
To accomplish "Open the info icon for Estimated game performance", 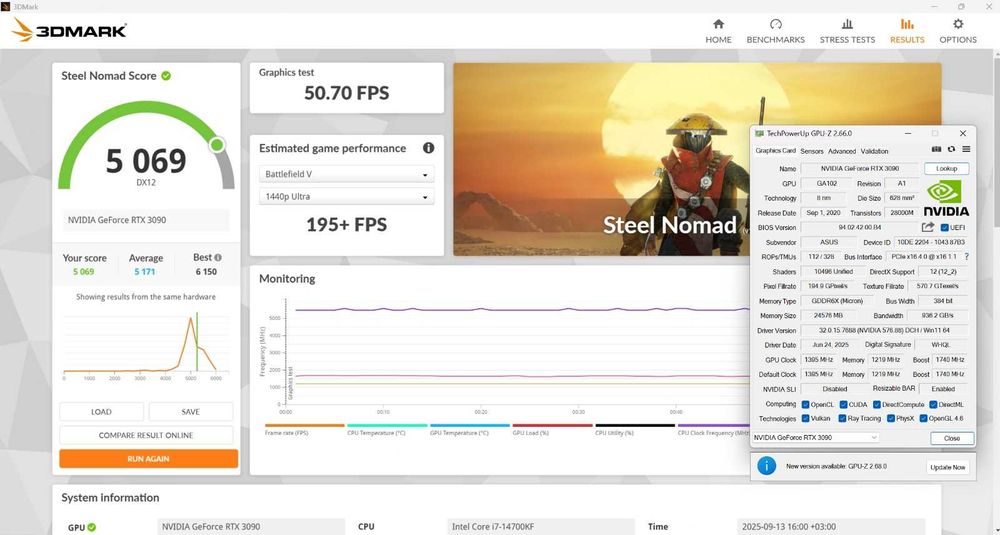I will click(429, 148).
